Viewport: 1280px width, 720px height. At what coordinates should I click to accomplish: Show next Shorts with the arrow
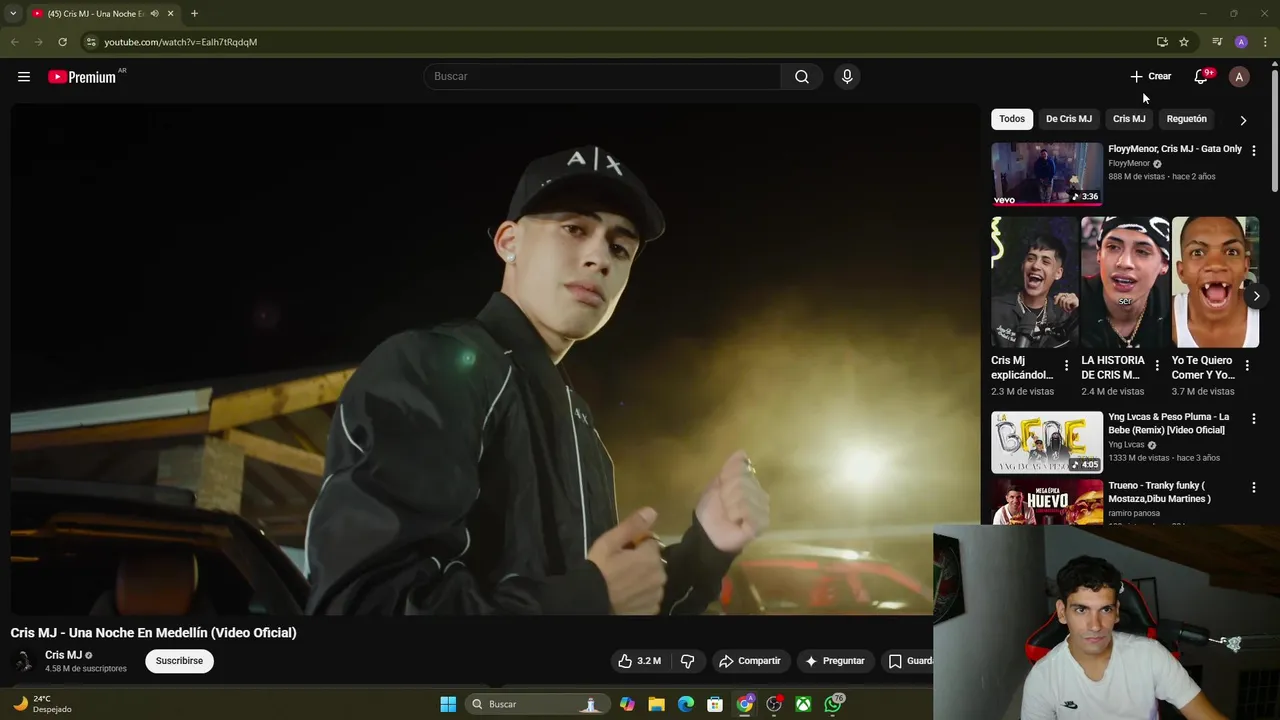1256,296
